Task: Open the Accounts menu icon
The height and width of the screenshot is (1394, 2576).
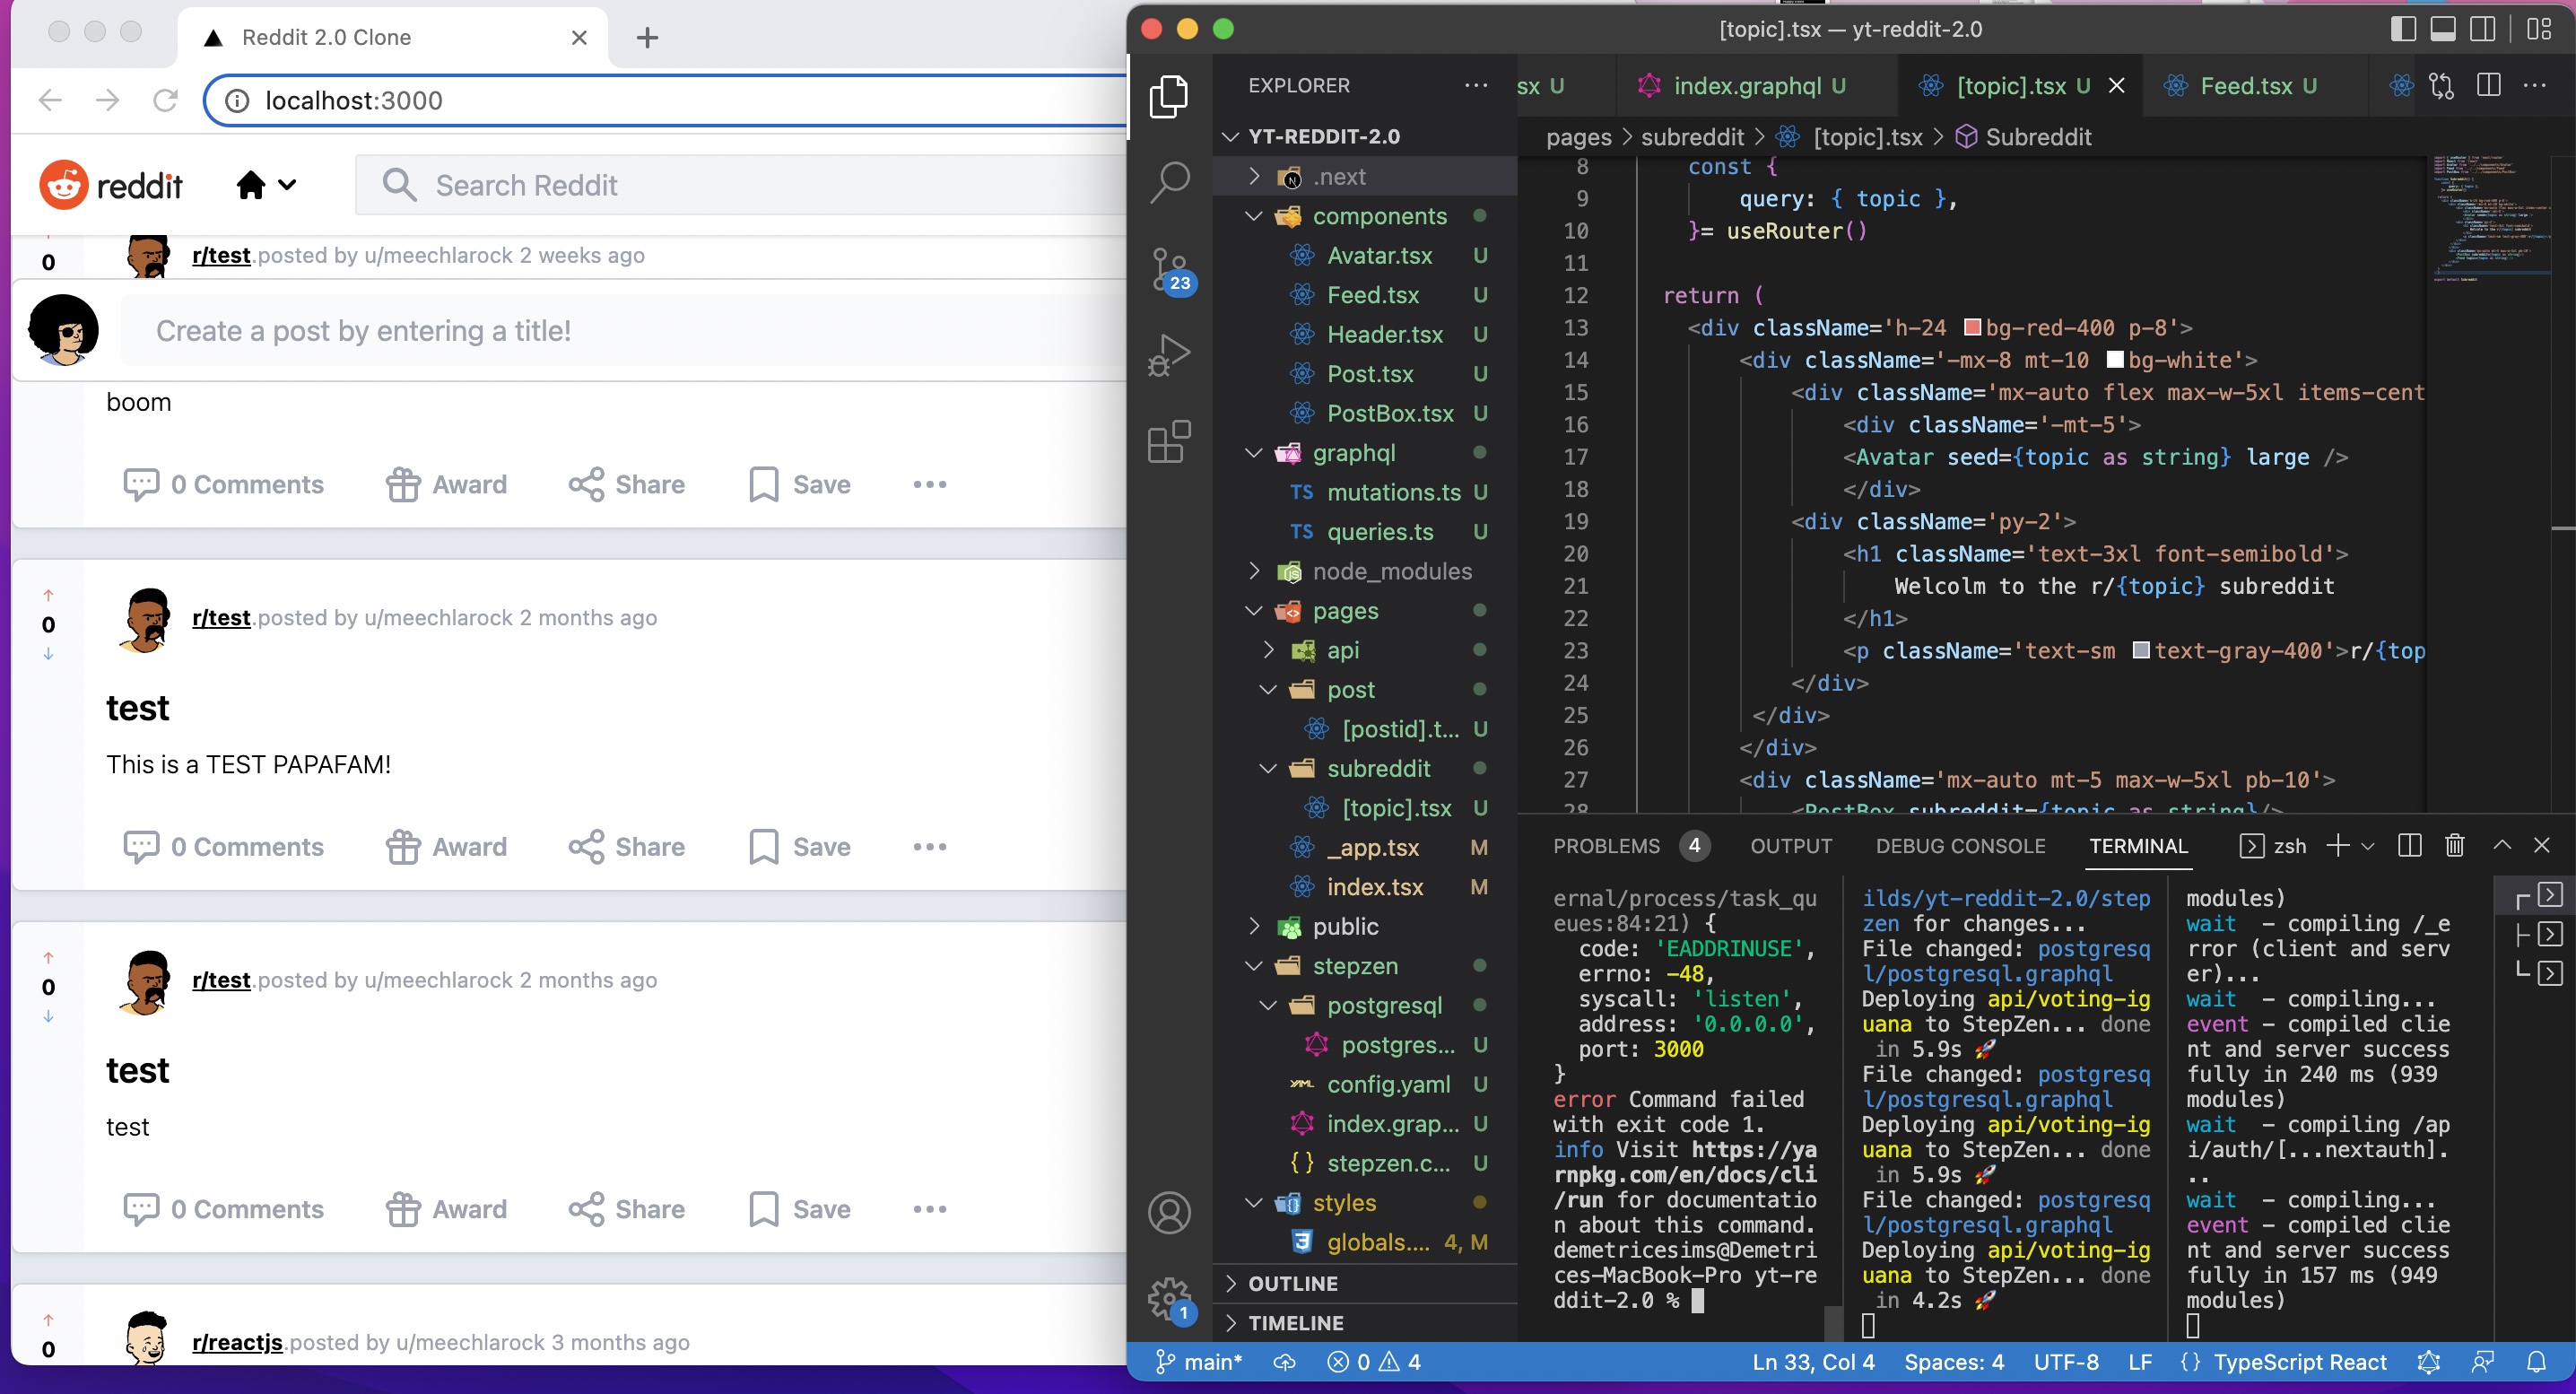Action: (1168, 1212)
